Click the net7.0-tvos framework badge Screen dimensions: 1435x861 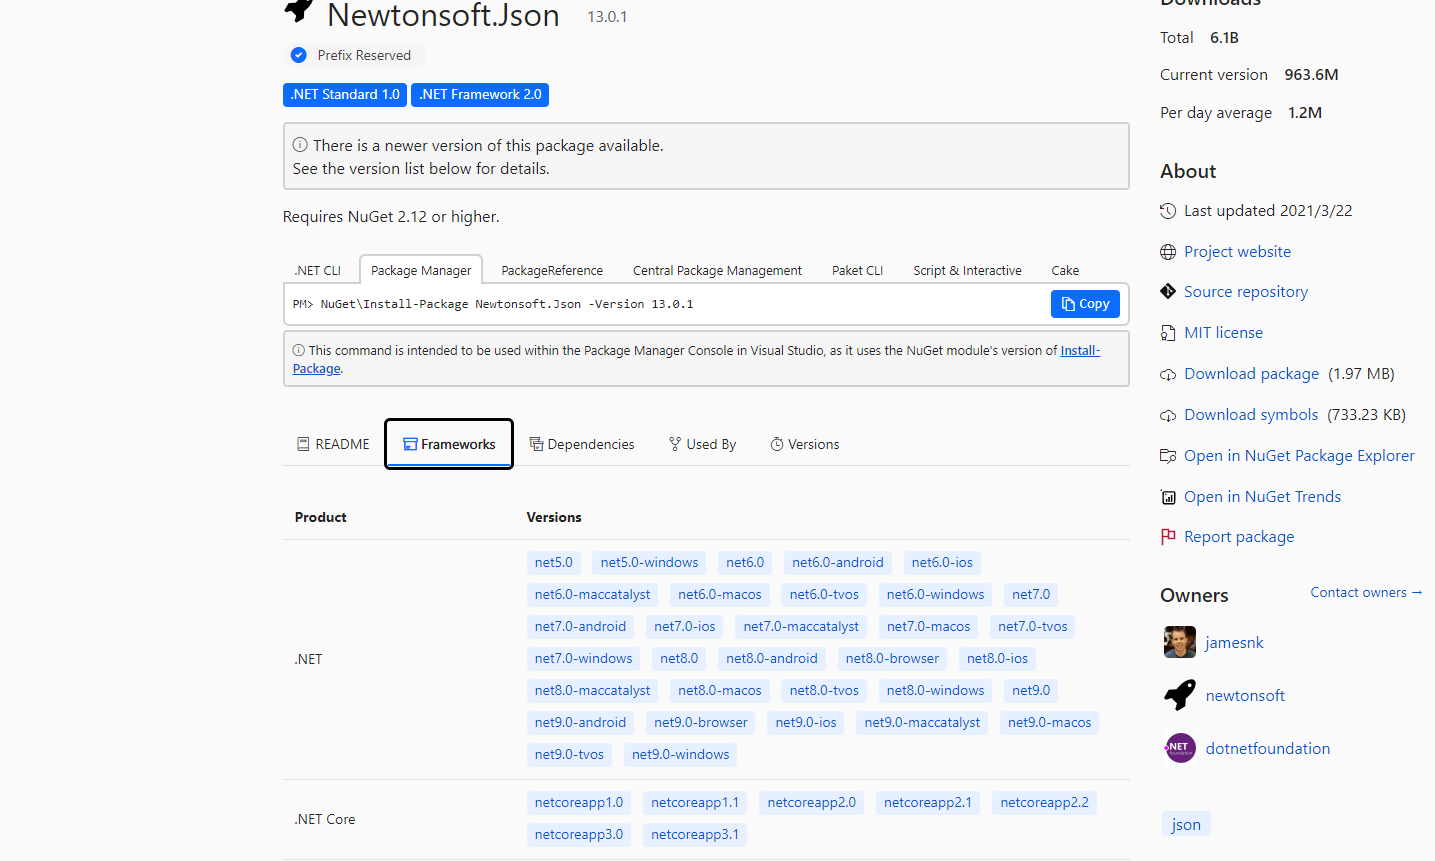pyautogui.click(x=1033, y=627)
